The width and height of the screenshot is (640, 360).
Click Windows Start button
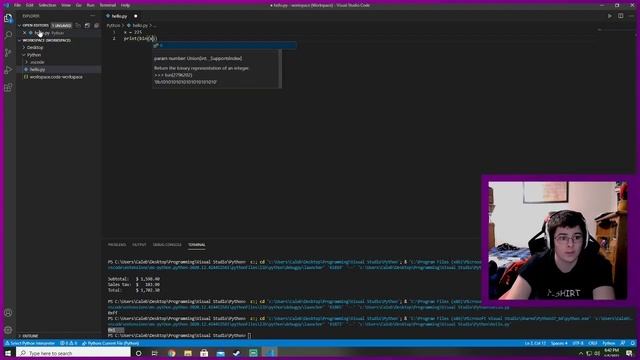8,353
